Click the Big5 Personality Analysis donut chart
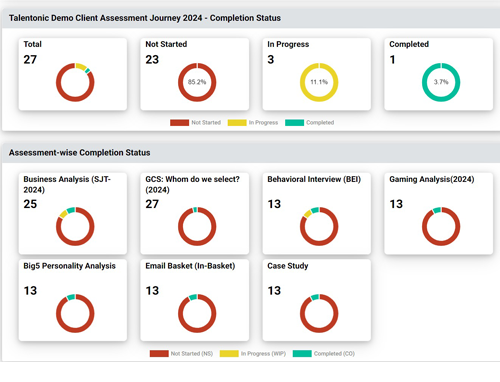This screenshot has width=500, height=382. [75, 313]
